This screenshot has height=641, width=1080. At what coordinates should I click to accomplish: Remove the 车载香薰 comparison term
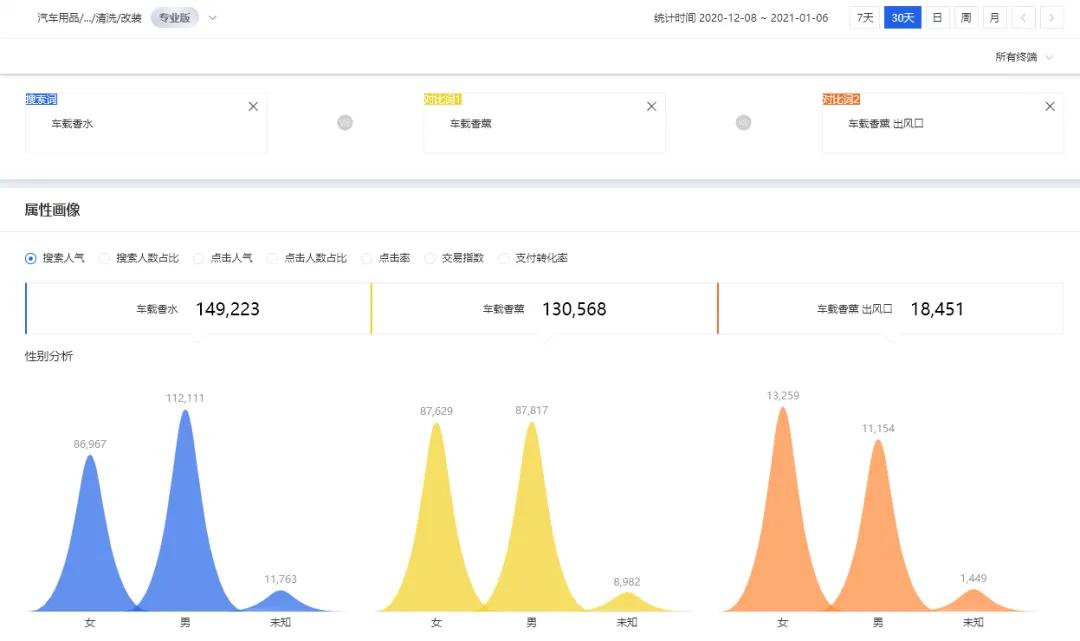(x=651, y=105)
